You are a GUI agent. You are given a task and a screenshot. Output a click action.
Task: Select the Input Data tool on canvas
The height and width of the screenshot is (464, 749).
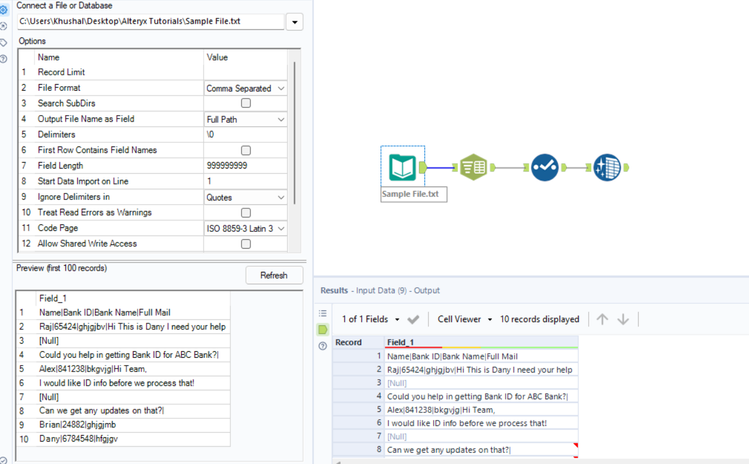pos(402,167)
